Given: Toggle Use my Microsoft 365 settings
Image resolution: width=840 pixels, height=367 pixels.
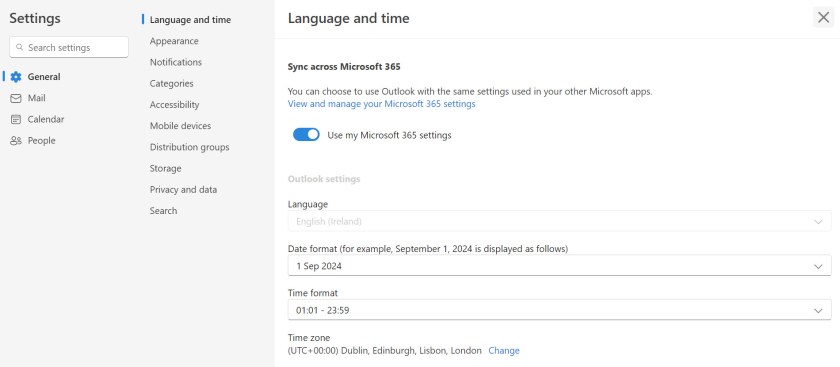Looking at the screenshot, I should (306, 135).
